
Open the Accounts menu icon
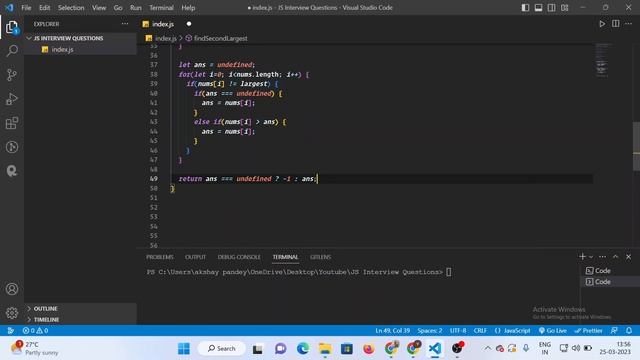[x=12, y=289]
